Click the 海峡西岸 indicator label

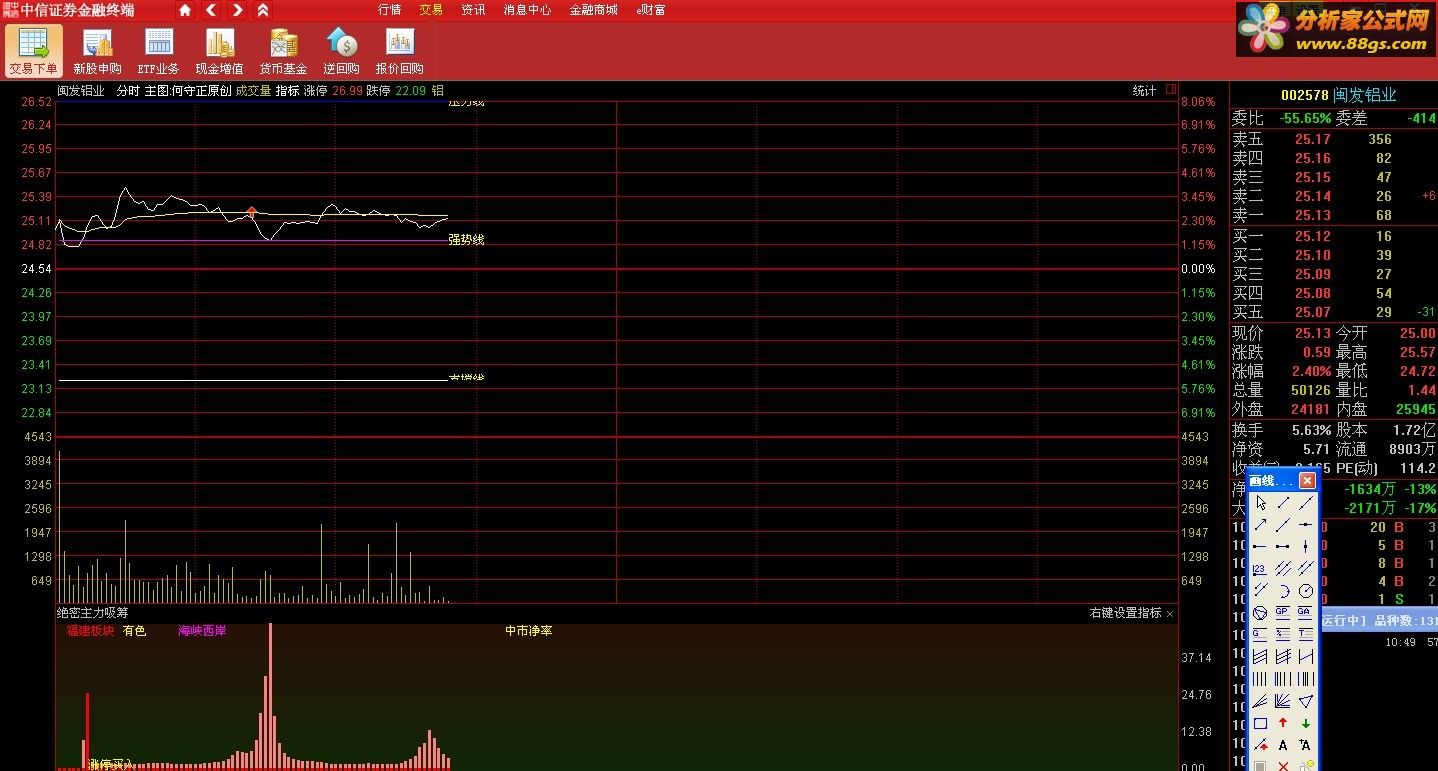pos(202,631)
